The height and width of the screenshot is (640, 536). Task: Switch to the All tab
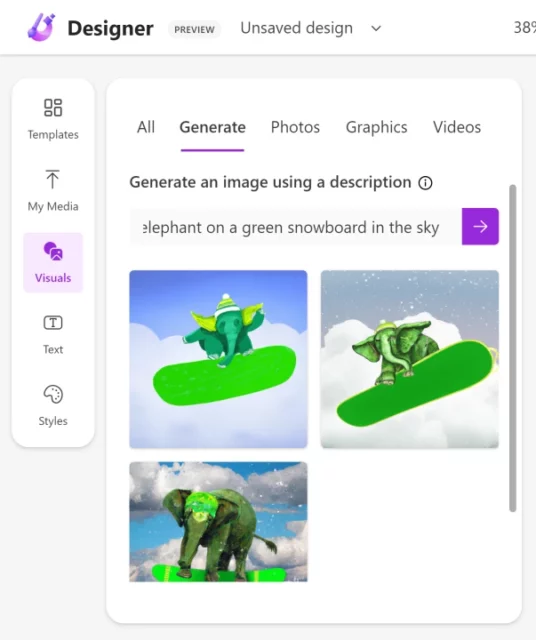pos(146,127)
